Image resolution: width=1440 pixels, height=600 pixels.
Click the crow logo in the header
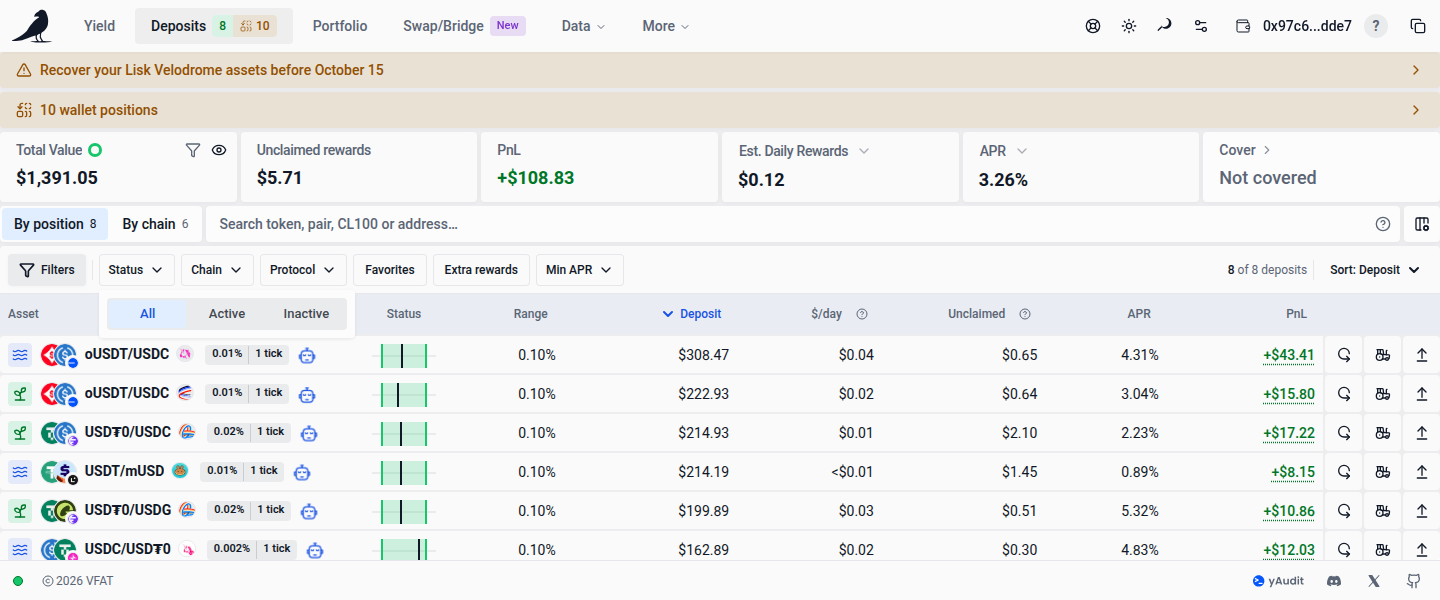point(32,26)
